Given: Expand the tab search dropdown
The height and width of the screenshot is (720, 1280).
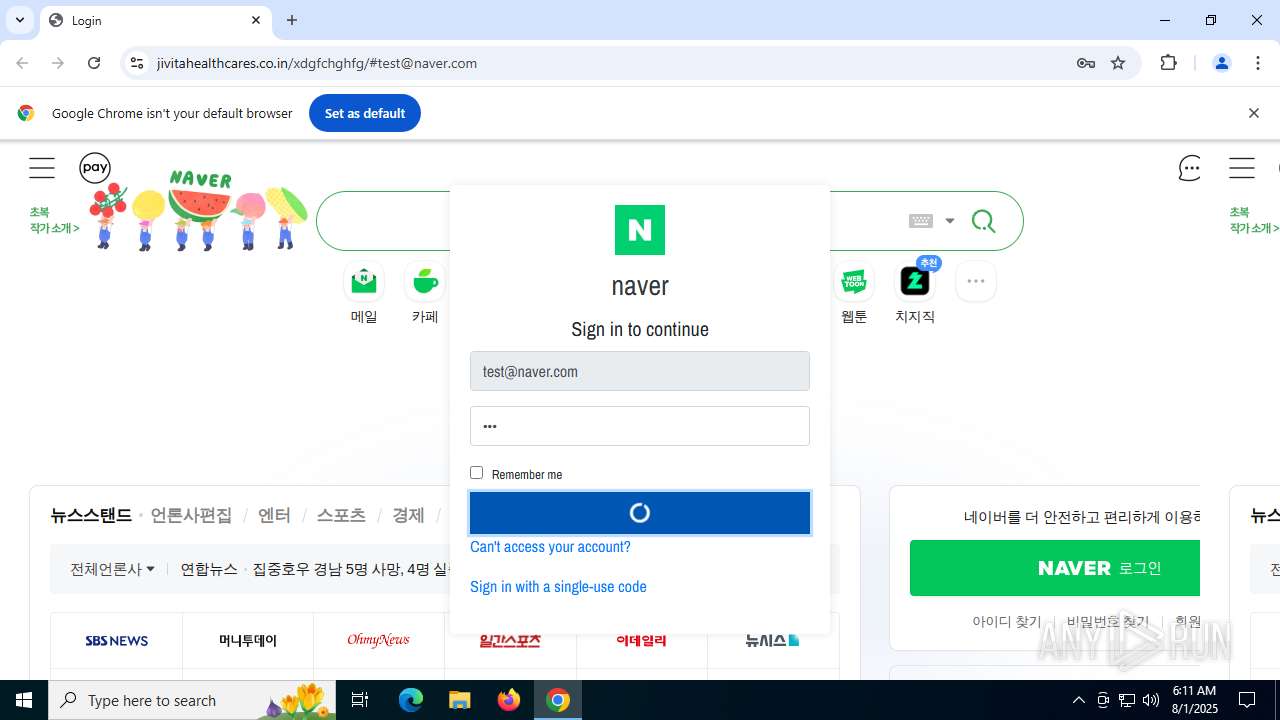Looking at the screenshot, I should (19, 20).
